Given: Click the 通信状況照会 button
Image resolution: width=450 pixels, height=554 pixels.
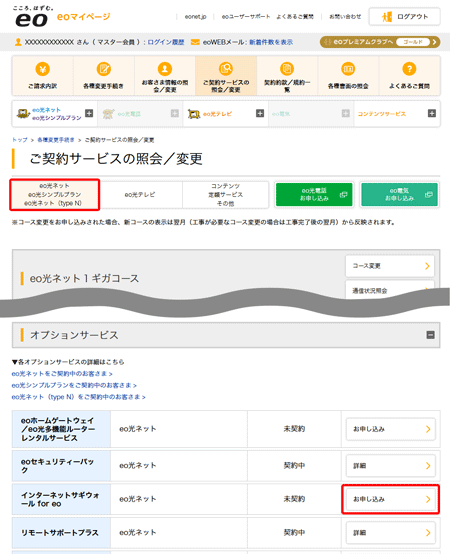Looking at the screenshot, I should click(x=390, y=290).
